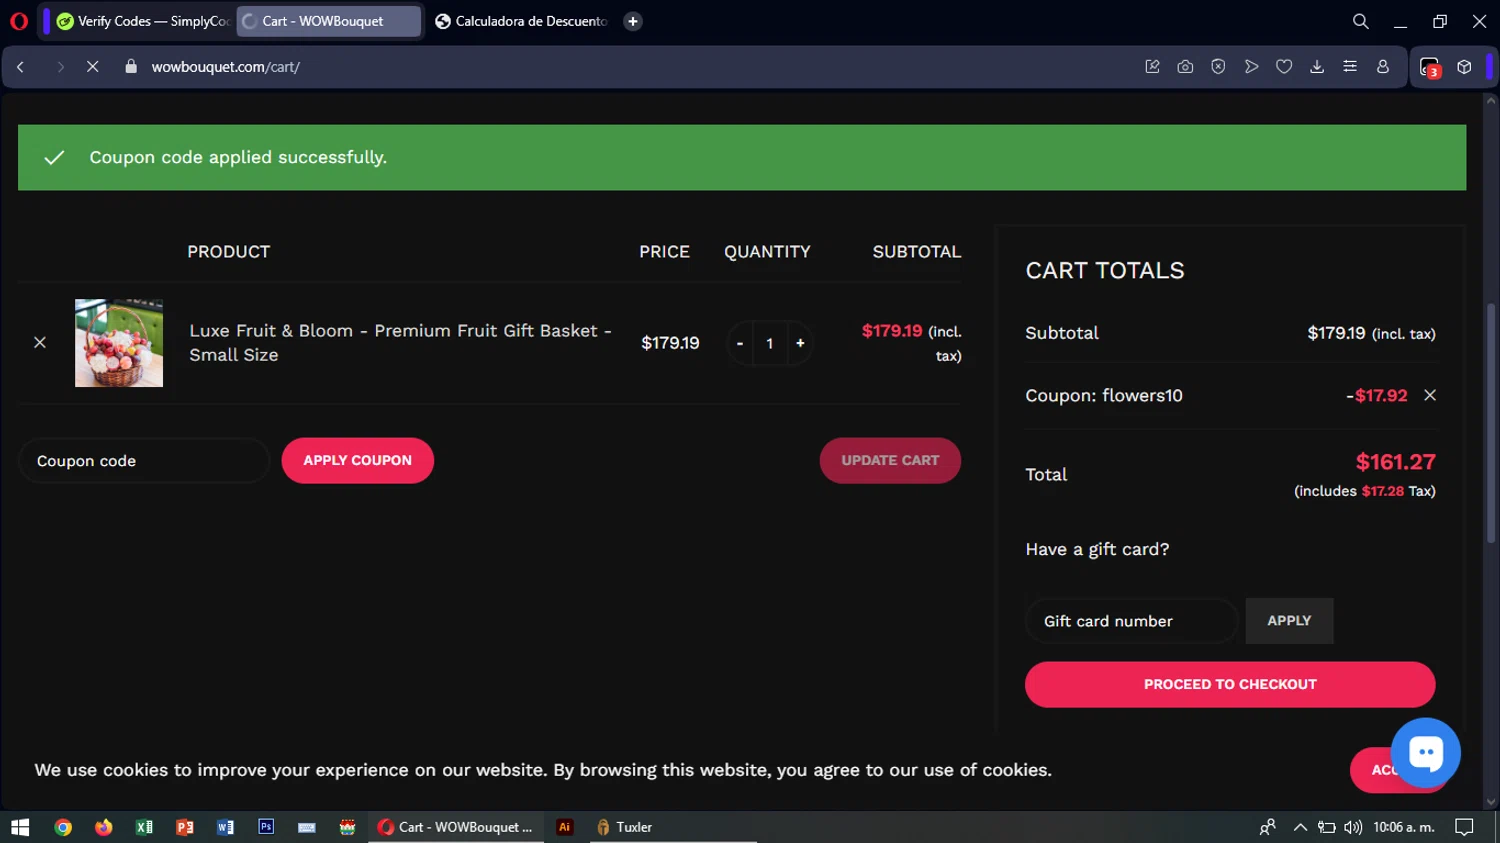Click the Gift card number field
Screen dimensions: 1500x843
coord(1132,621)
